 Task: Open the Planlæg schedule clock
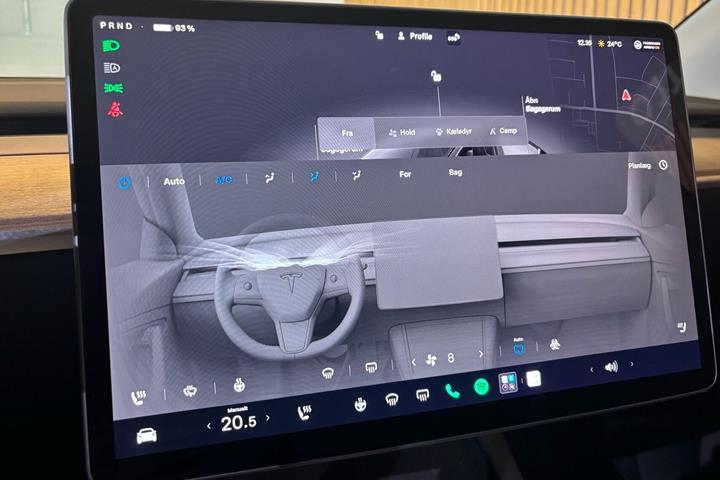tap(663, 165)
